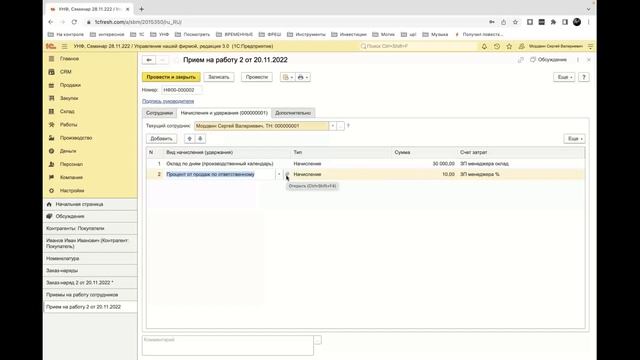Click the Номер input field

(182, 90)
